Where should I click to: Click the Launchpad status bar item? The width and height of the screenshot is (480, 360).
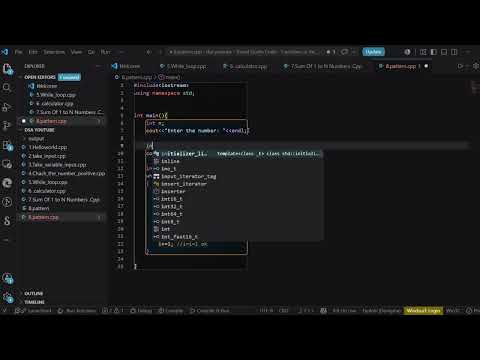[33, 311]
